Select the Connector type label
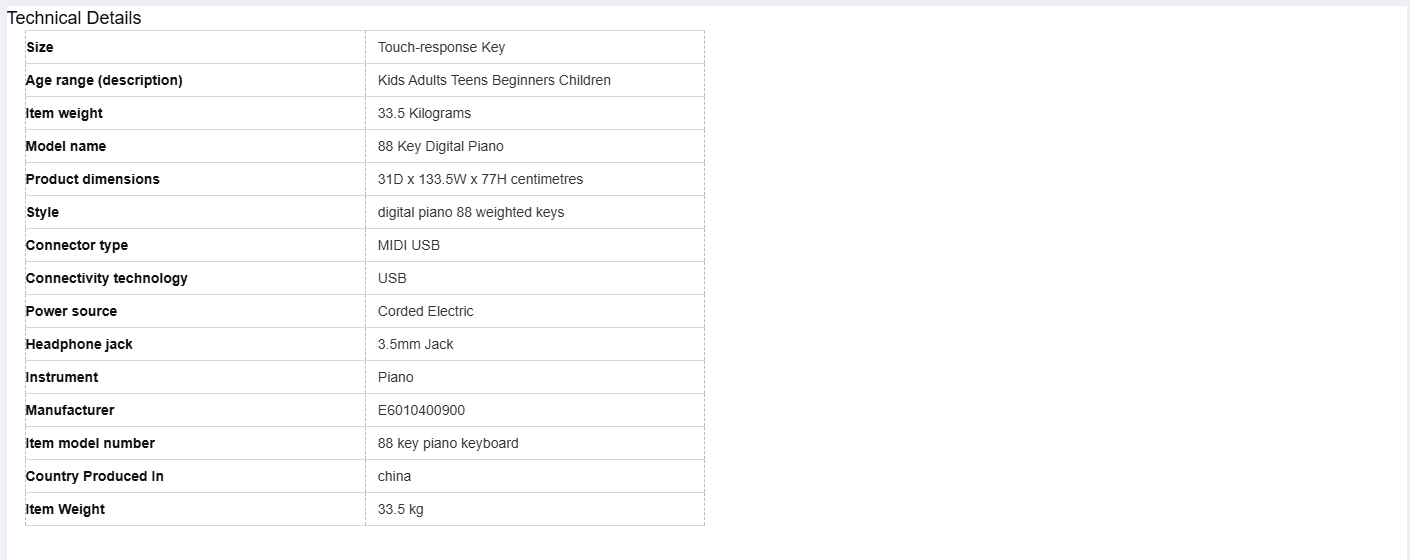1410x560 pixels. tap(77, 245)
